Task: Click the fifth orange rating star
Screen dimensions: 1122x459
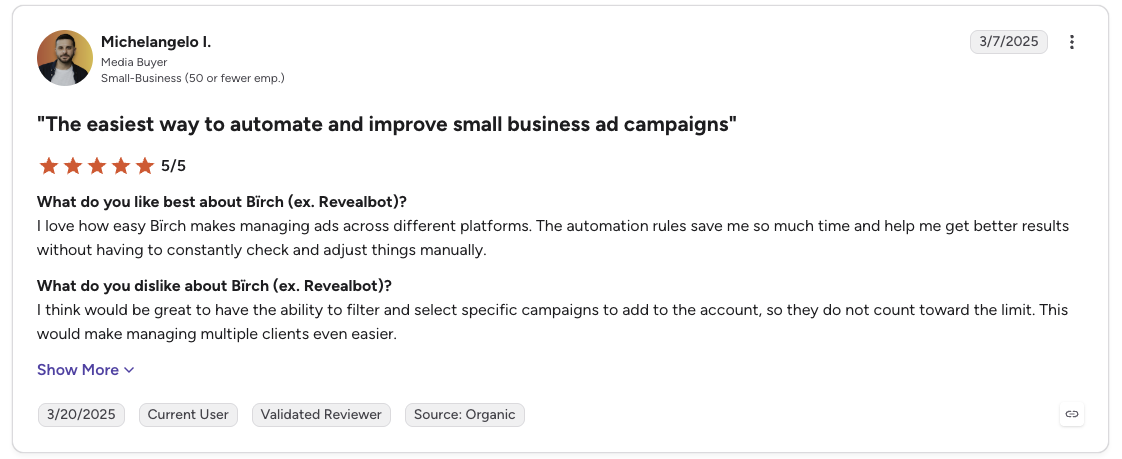Action: 145,166
